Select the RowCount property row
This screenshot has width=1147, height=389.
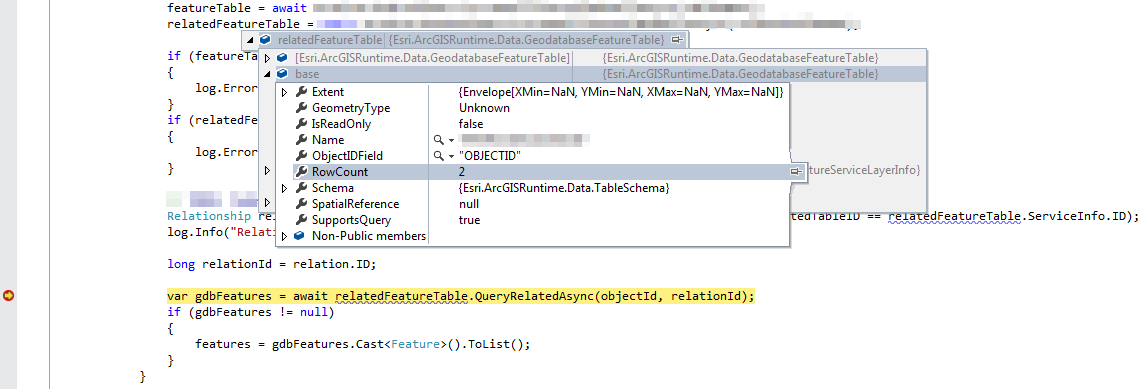click(541, 172)
